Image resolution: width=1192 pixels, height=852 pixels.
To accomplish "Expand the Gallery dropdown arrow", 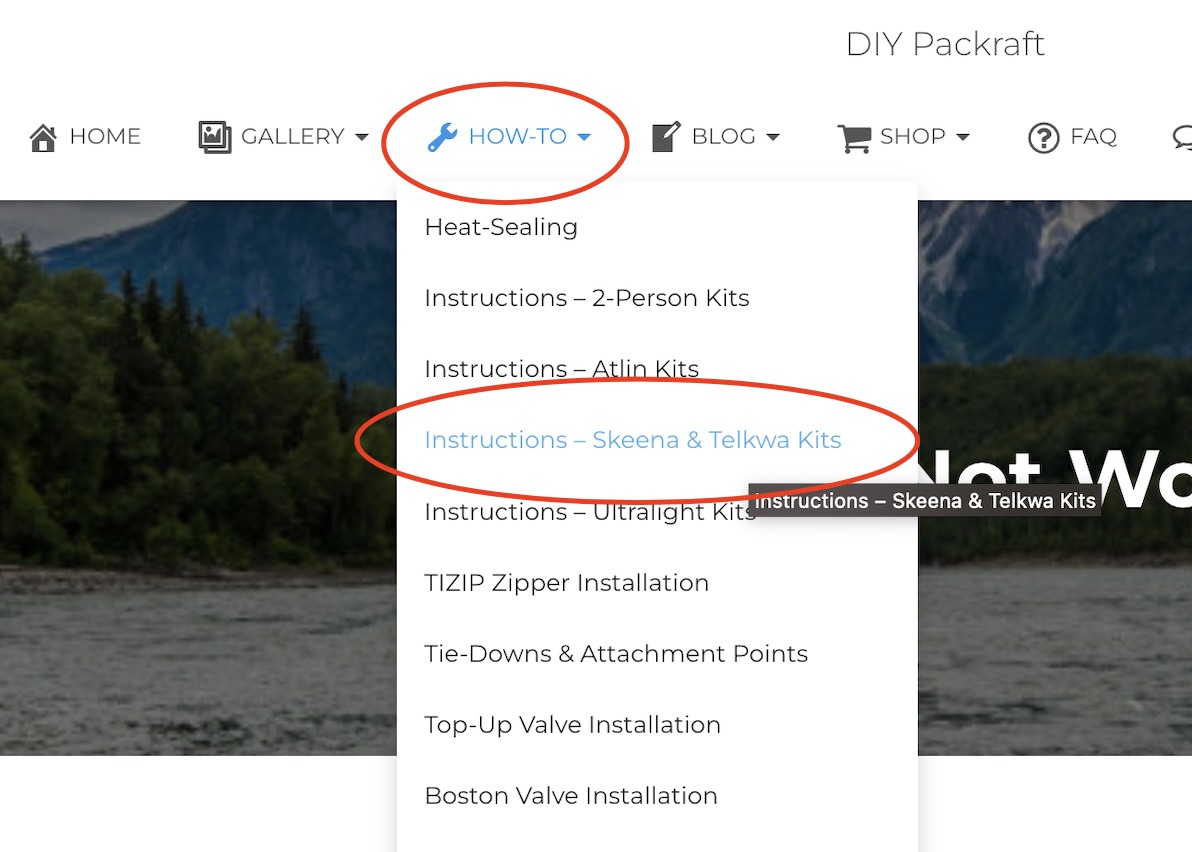I will (x=362, y=137).
